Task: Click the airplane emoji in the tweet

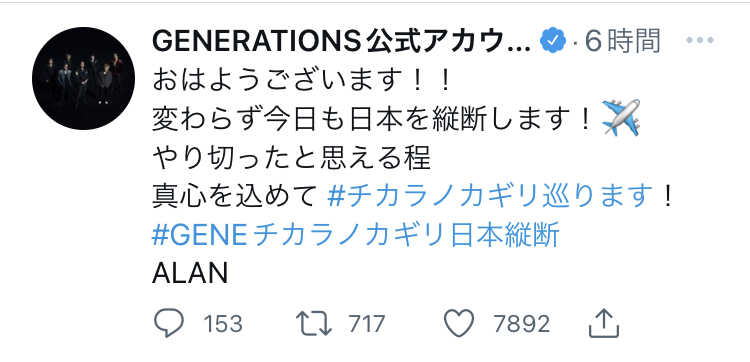Action: 621,118
